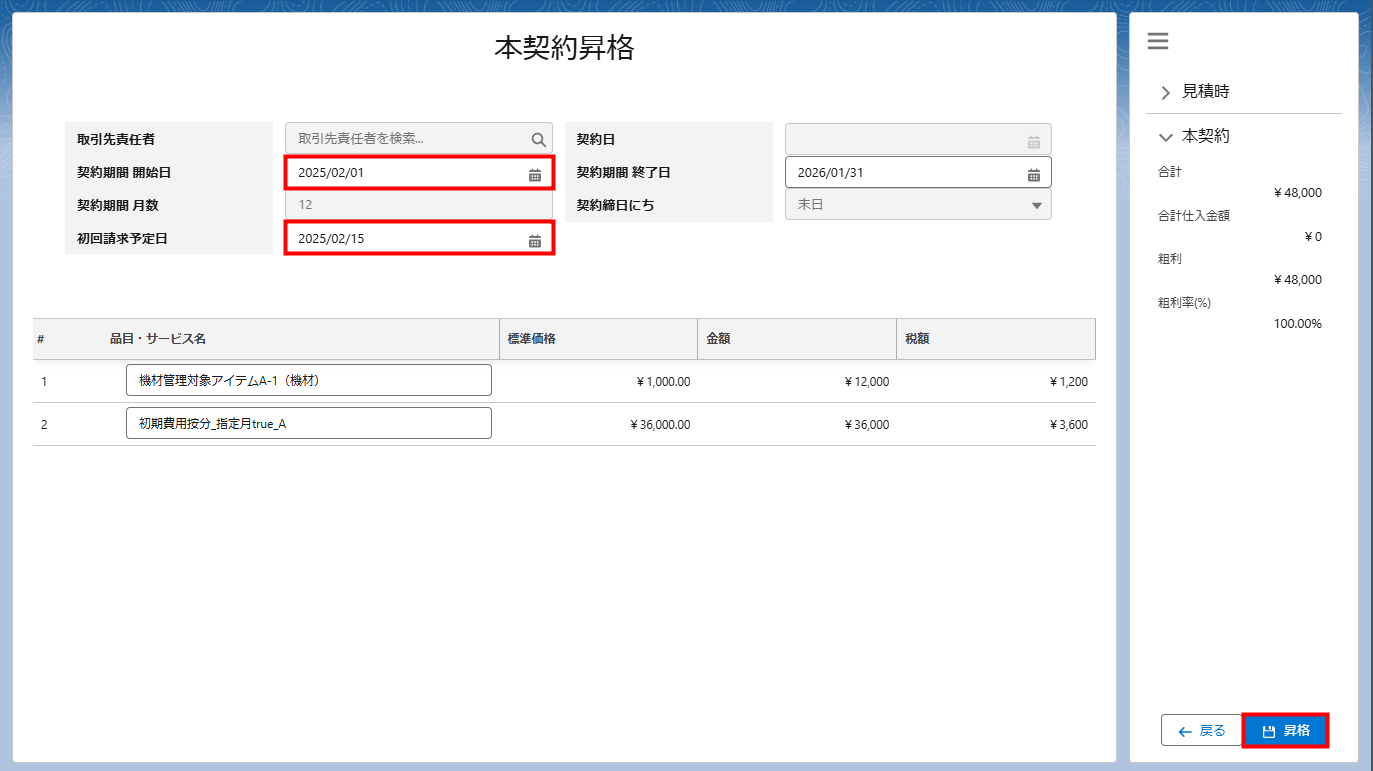Click the 契約期間 開始日 date showing 2025/02/01

click(x=400, y=172)
